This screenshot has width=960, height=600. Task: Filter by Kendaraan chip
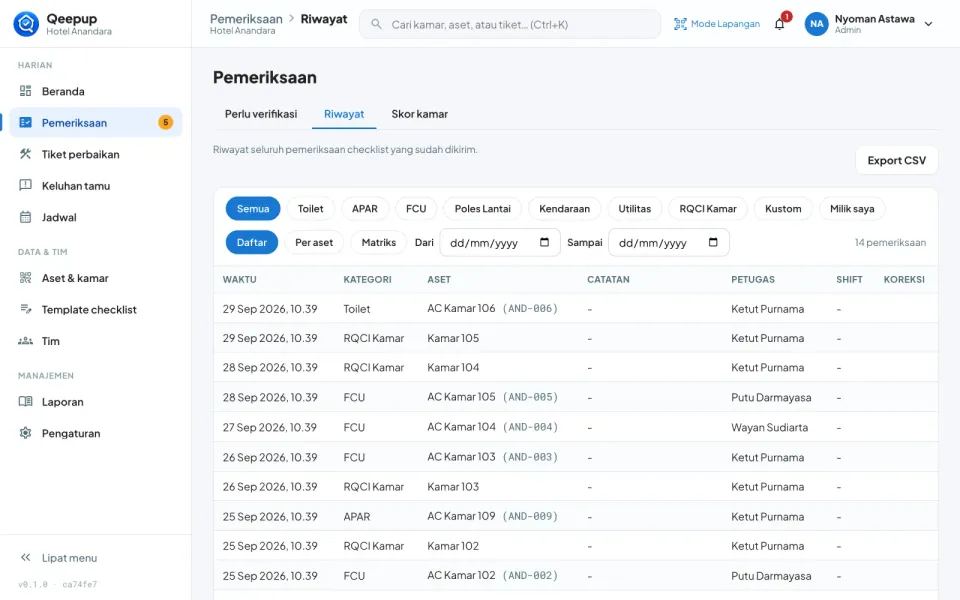(564, 209)
